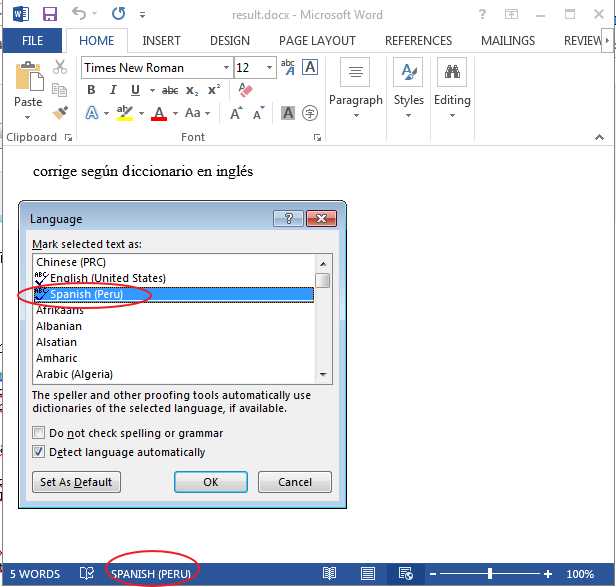The image size is (616, 587).
Task: Click the zoom slider handle
Action: point(490,574)
